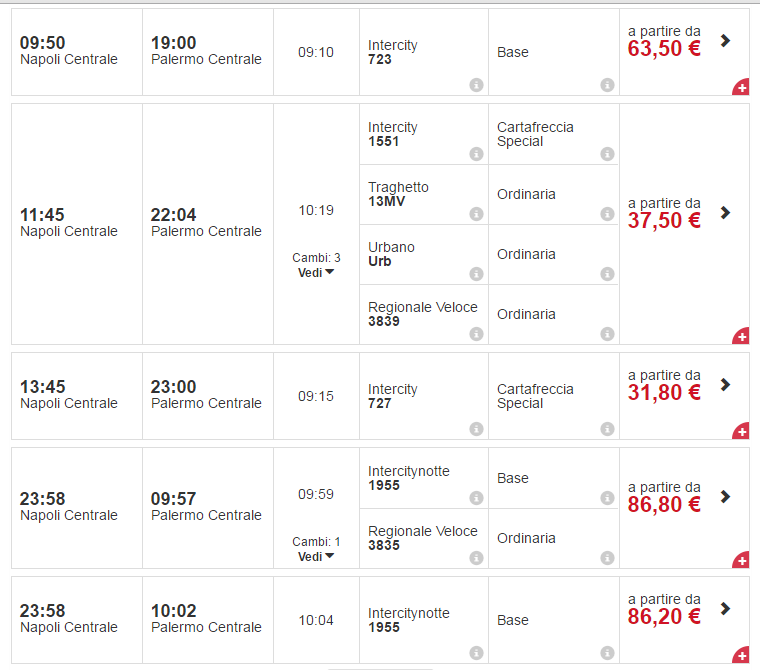Click red plus icon on 63,50 € trip

click(x=741, y=88)
